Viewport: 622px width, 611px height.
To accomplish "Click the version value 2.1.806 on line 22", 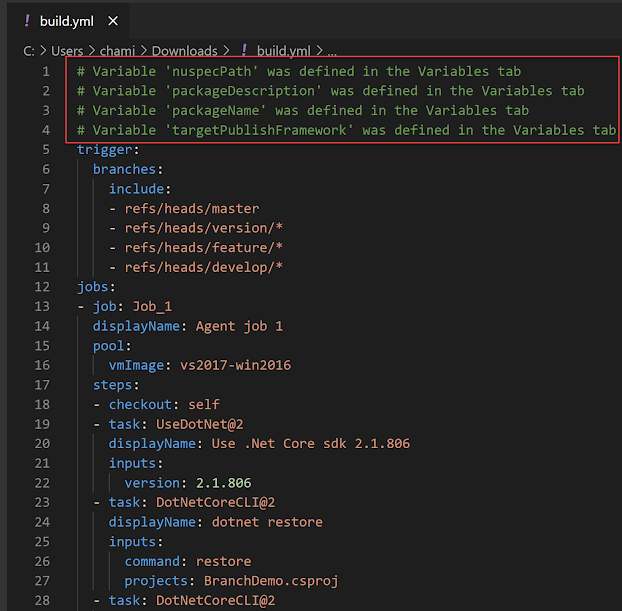I will pyautogui.click(x=223, y=483).
